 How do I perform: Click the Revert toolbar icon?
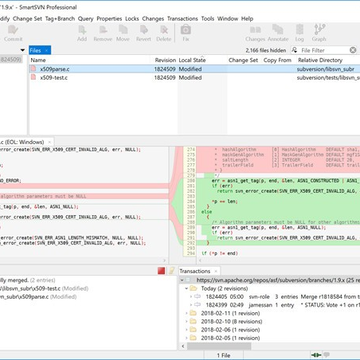pyautogui.click(x=144, y=30)
